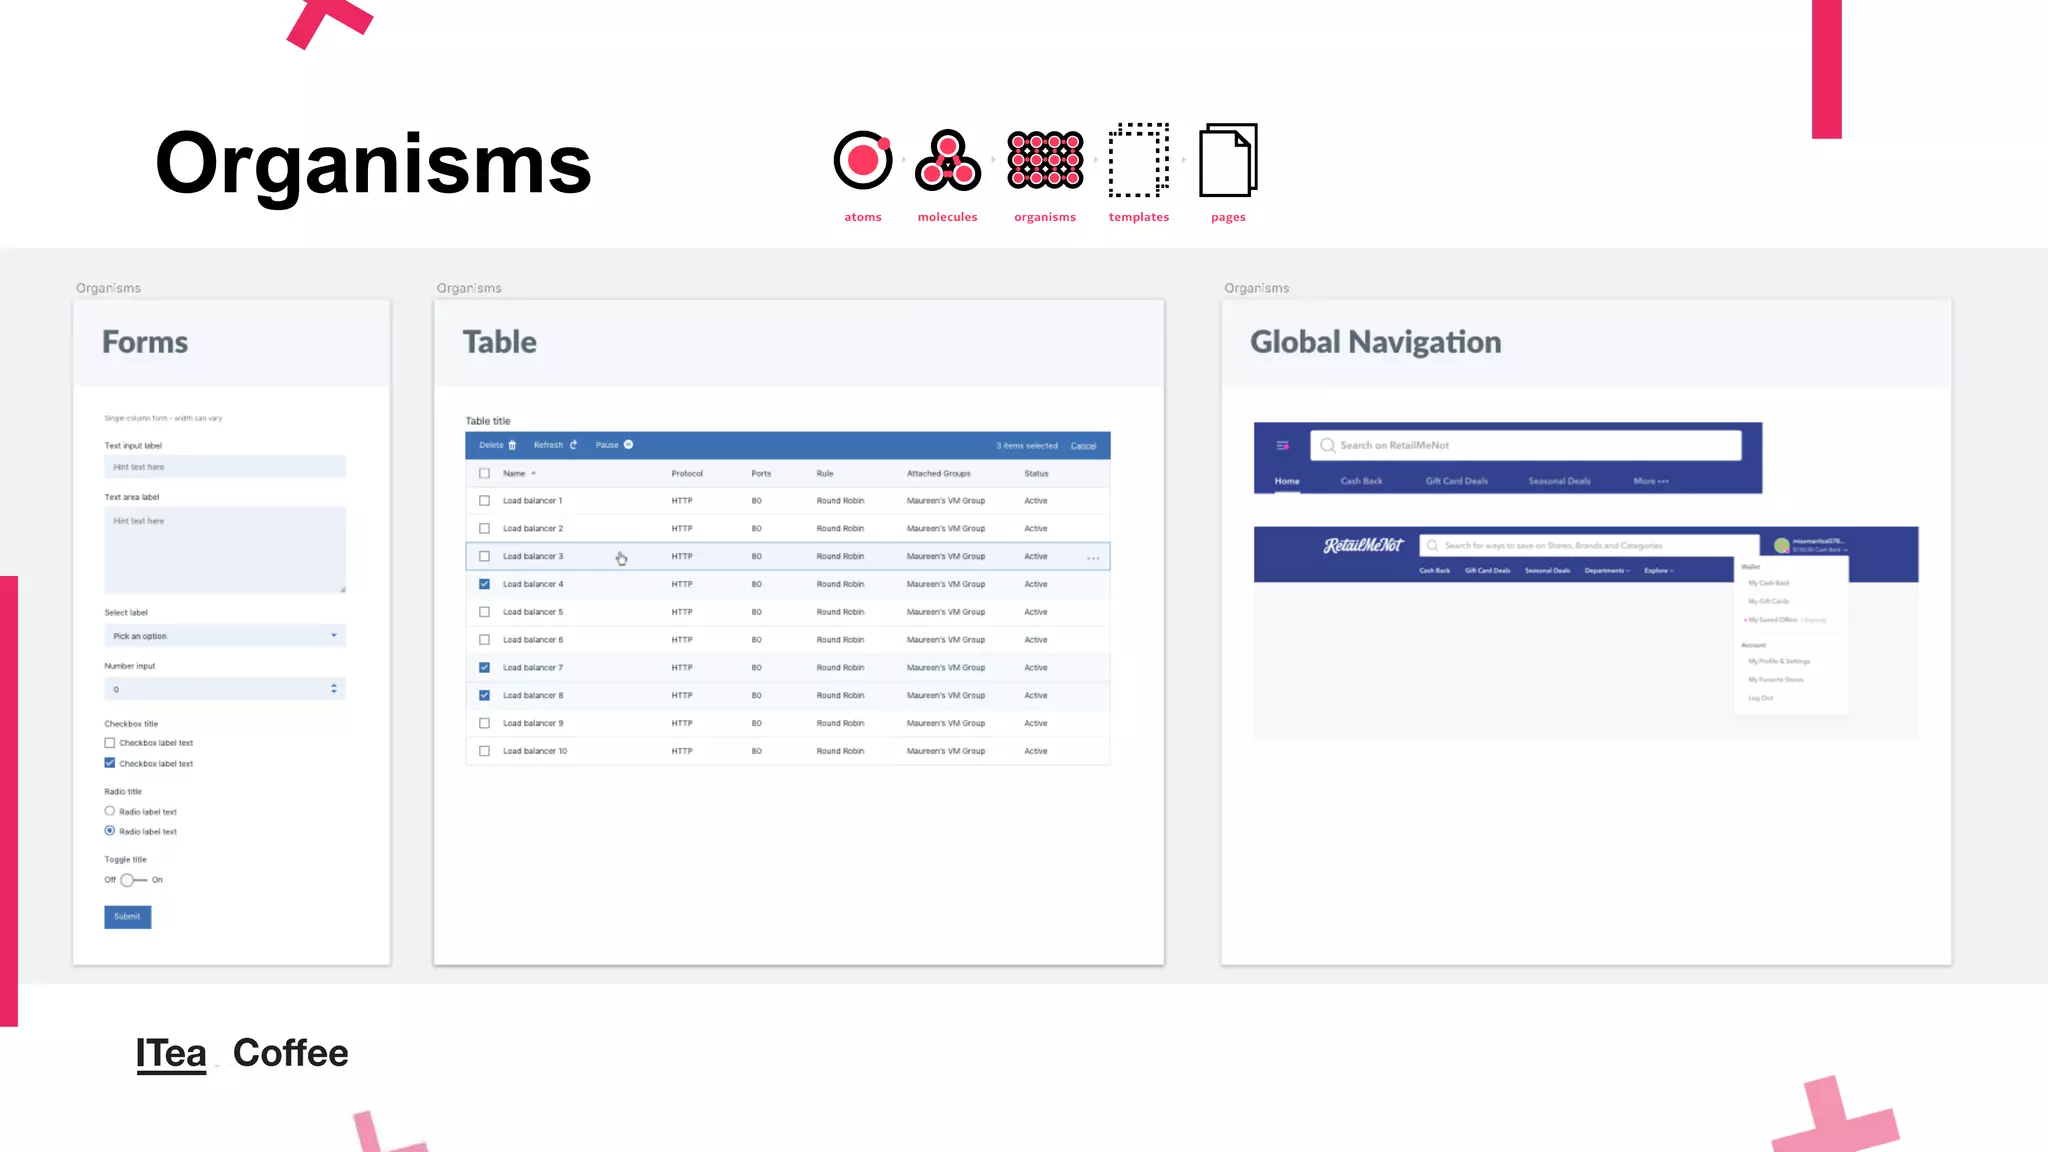
Task: Switch to the Gift Card Deals tab
Action: pos(1456,481)
